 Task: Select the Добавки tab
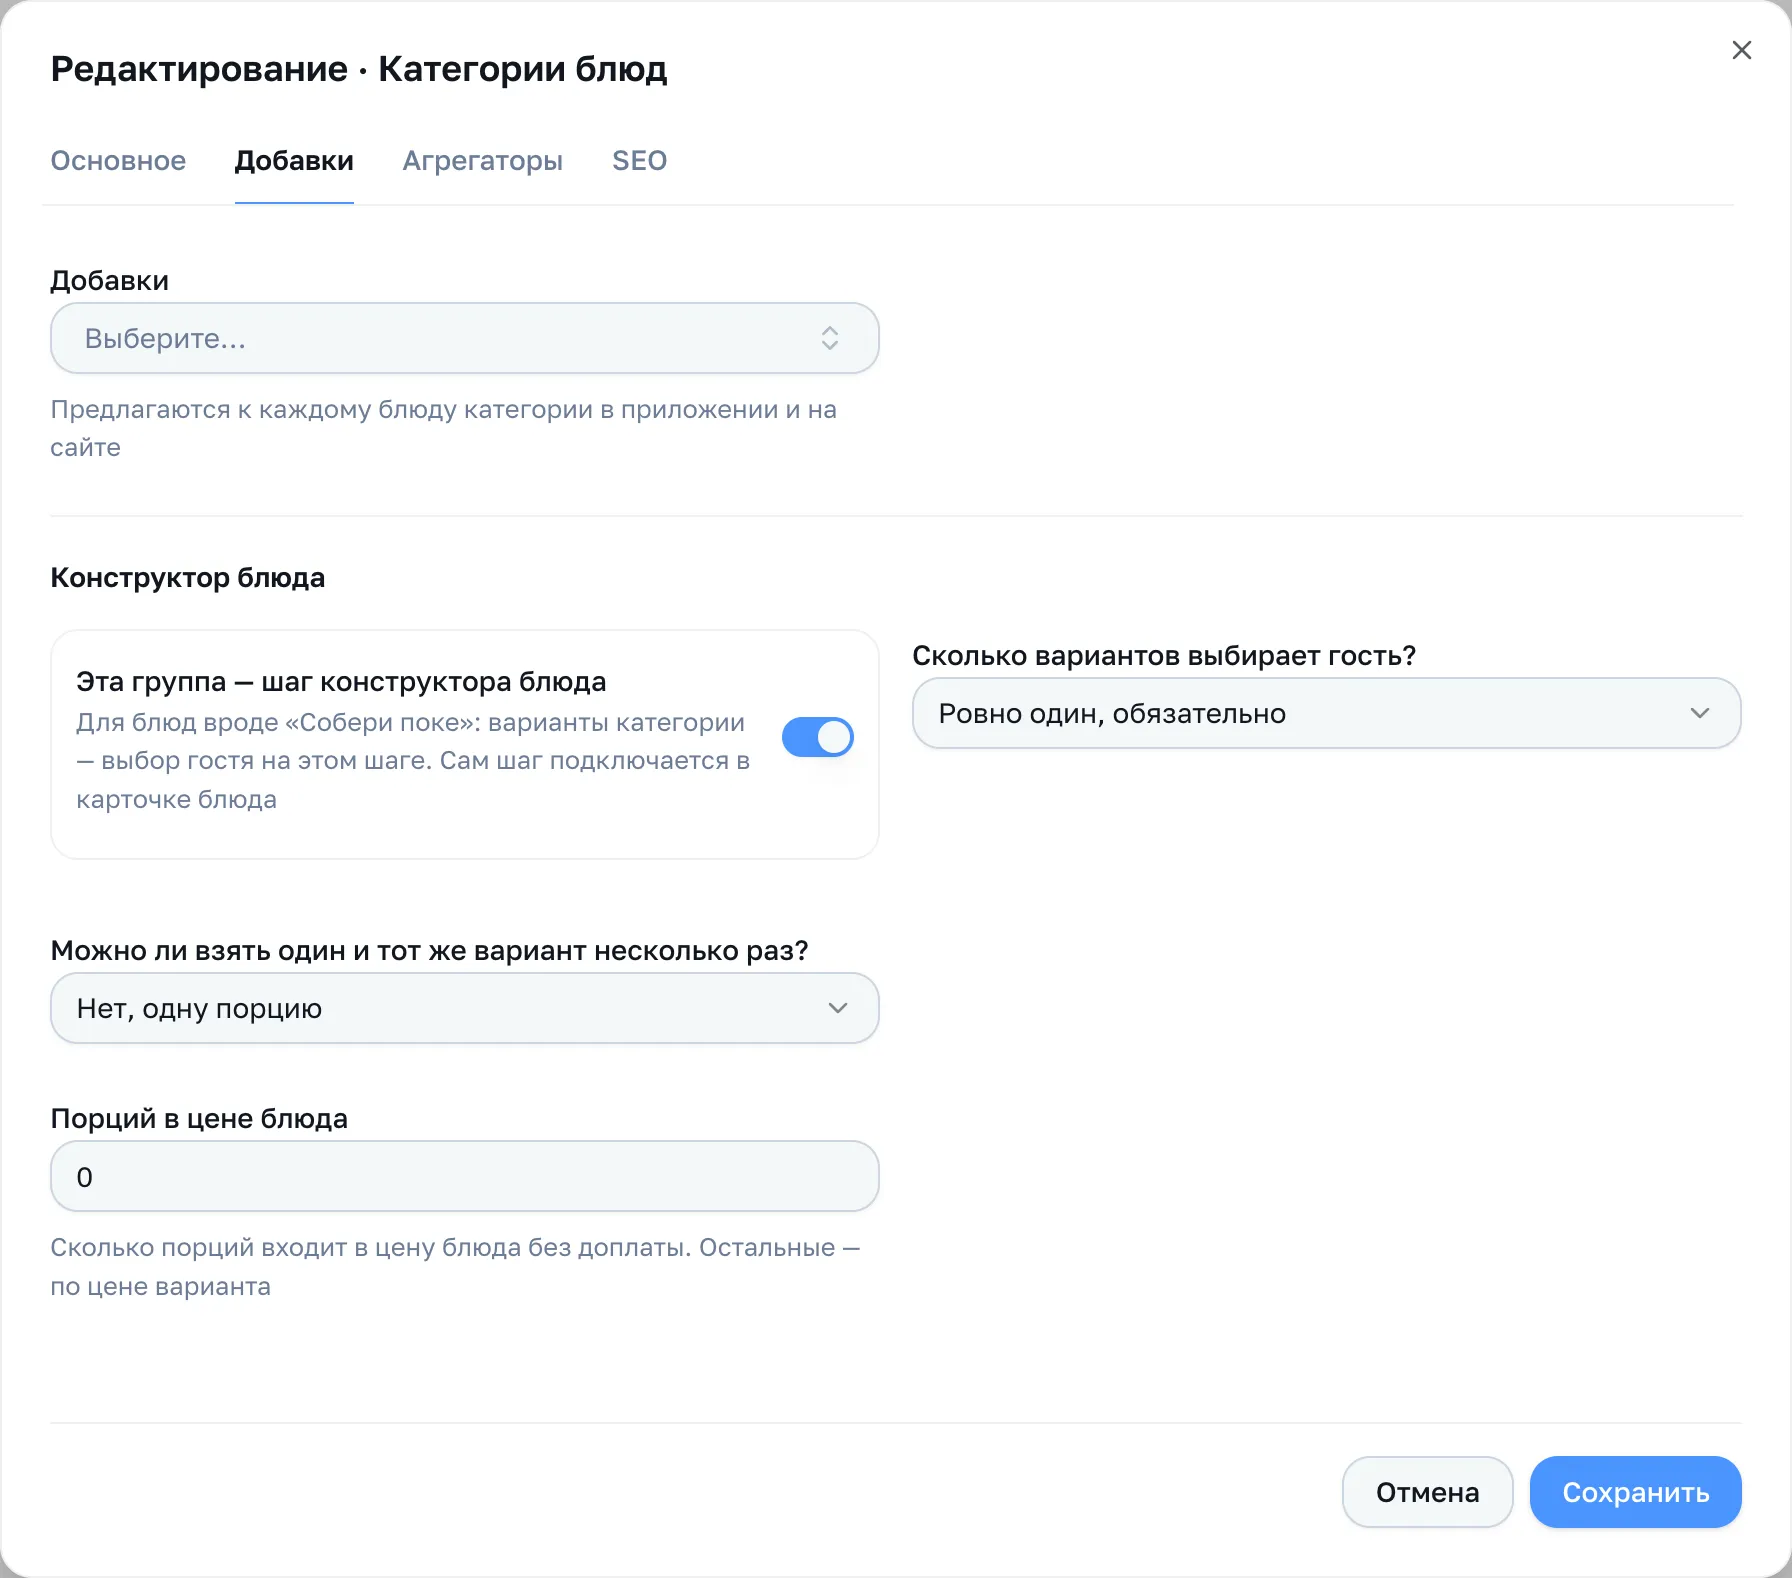[x=294, y=161]
